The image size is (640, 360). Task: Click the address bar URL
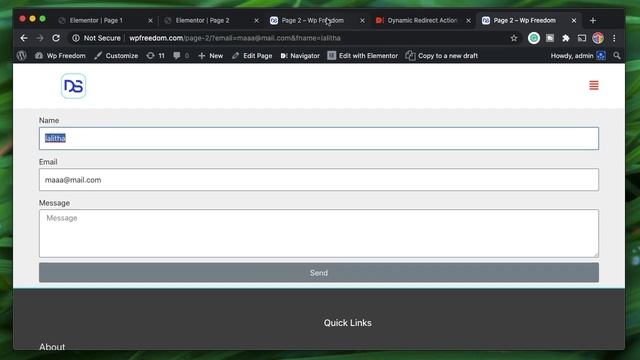pyautogui.click(x=235, y=38)
